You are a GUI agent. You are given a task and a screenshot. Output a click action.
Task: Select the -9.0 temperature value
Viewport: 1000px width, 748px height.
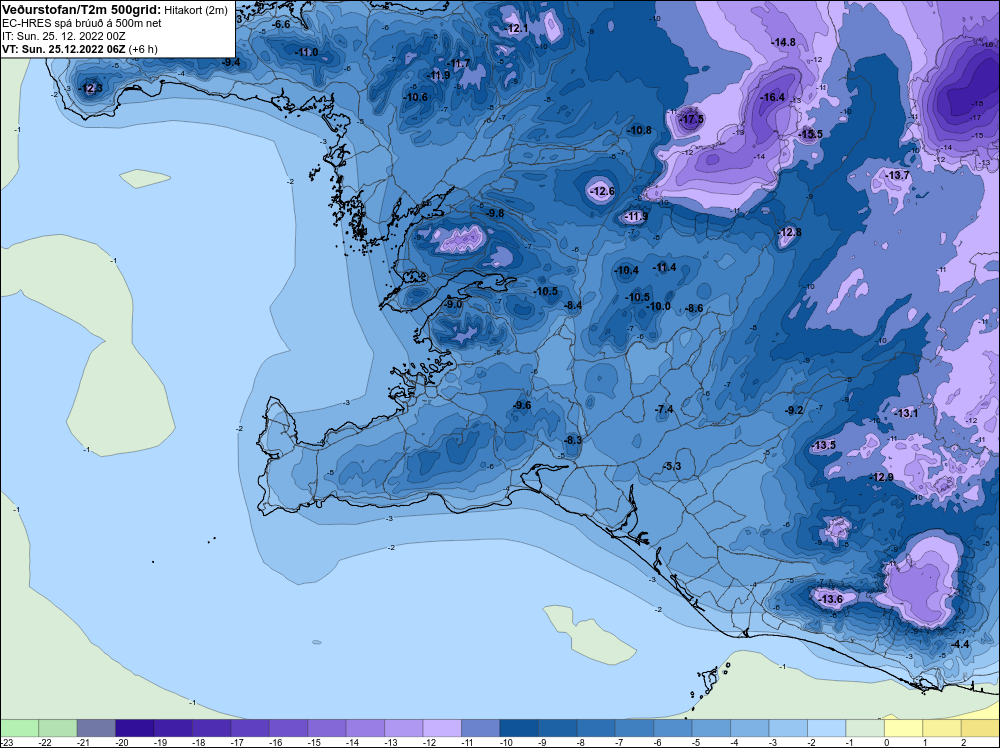(x=452, y=304)
